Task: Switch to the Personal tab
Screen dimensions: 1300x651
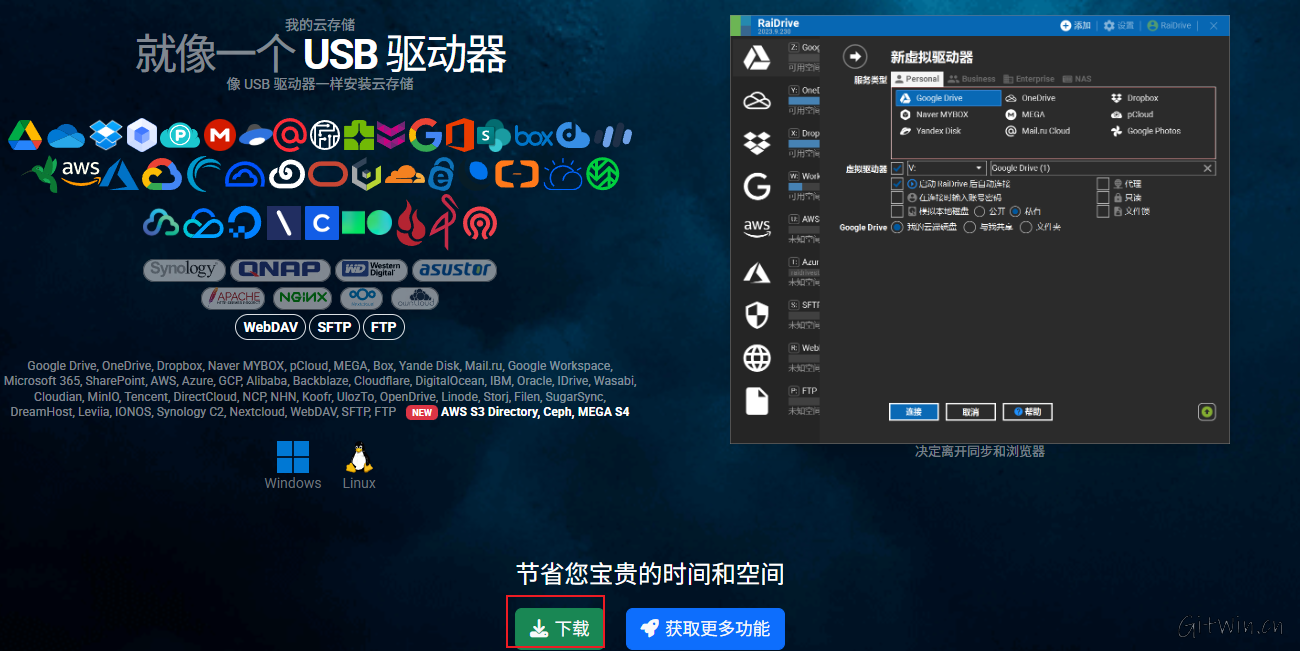Action: click(x=917, y=79)
